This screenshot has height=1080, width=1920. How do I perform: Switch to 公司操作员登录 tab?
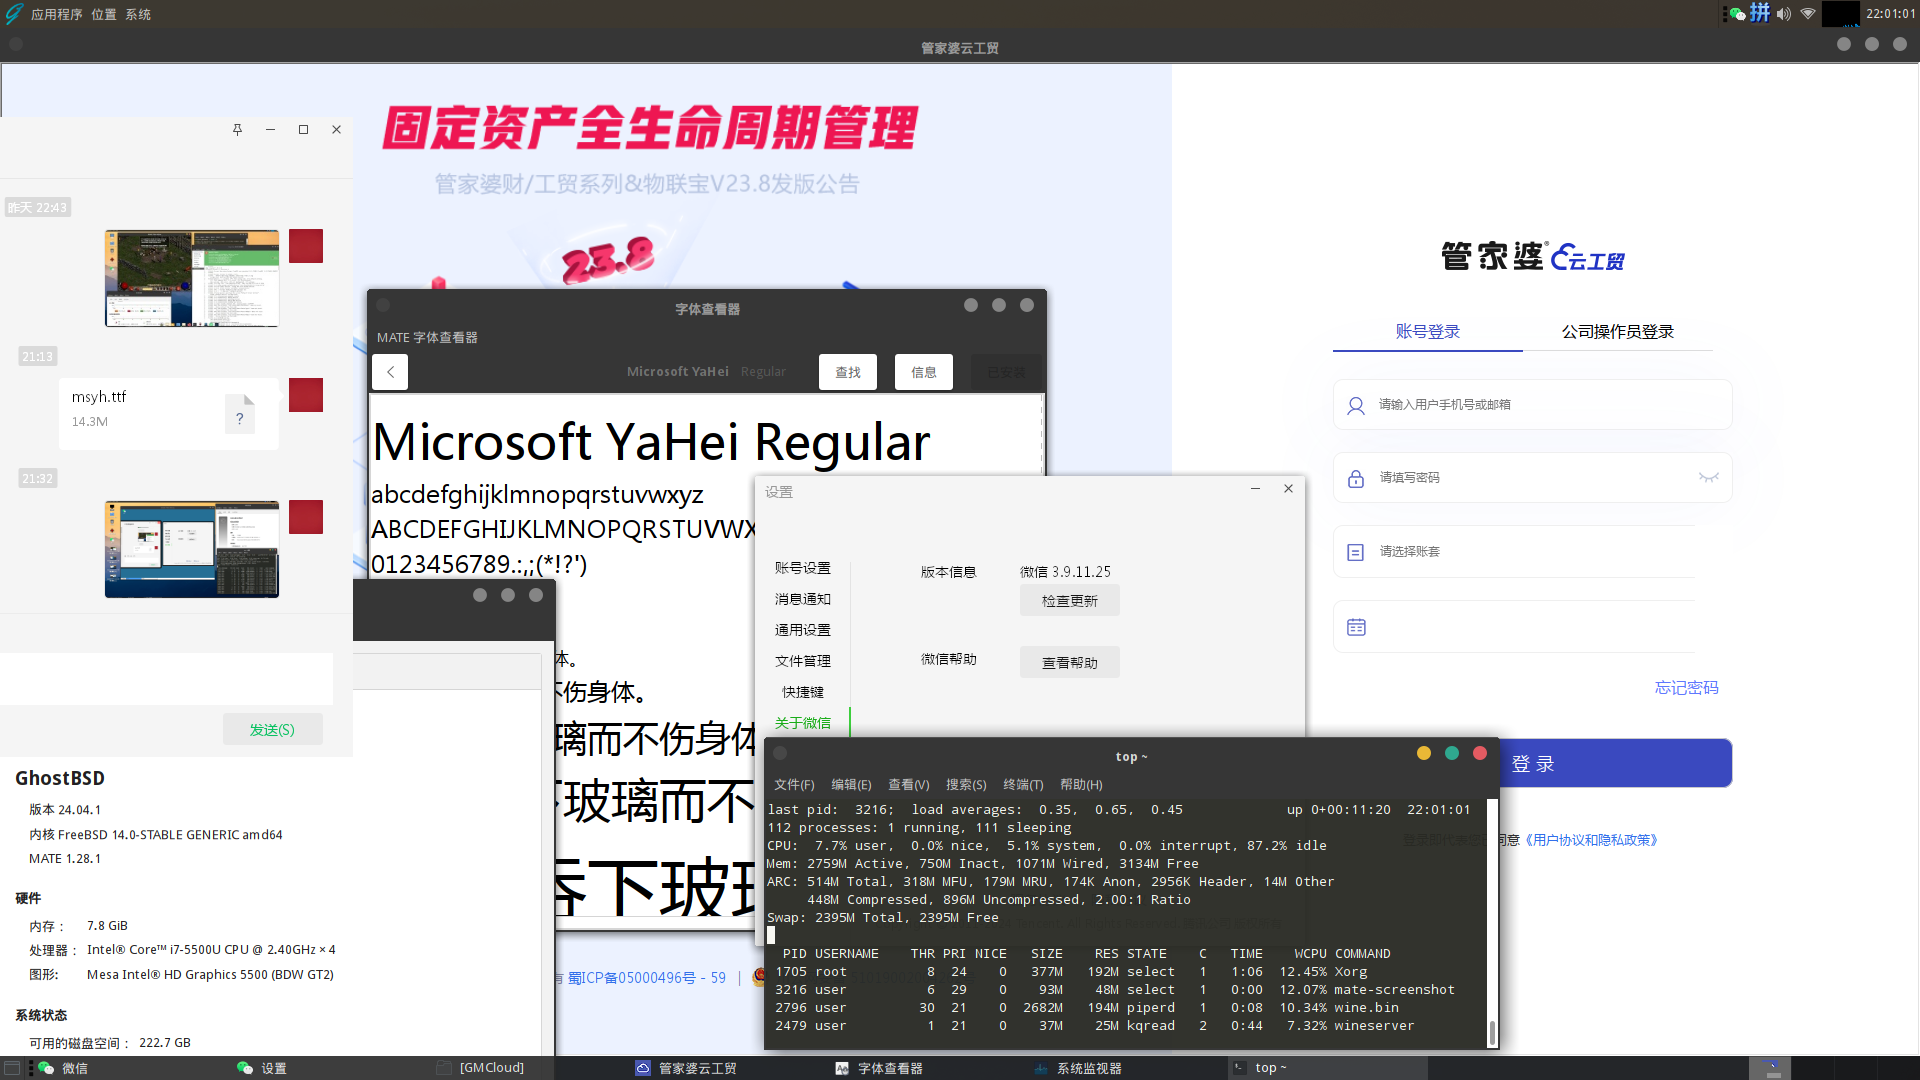coord(1617,332)
